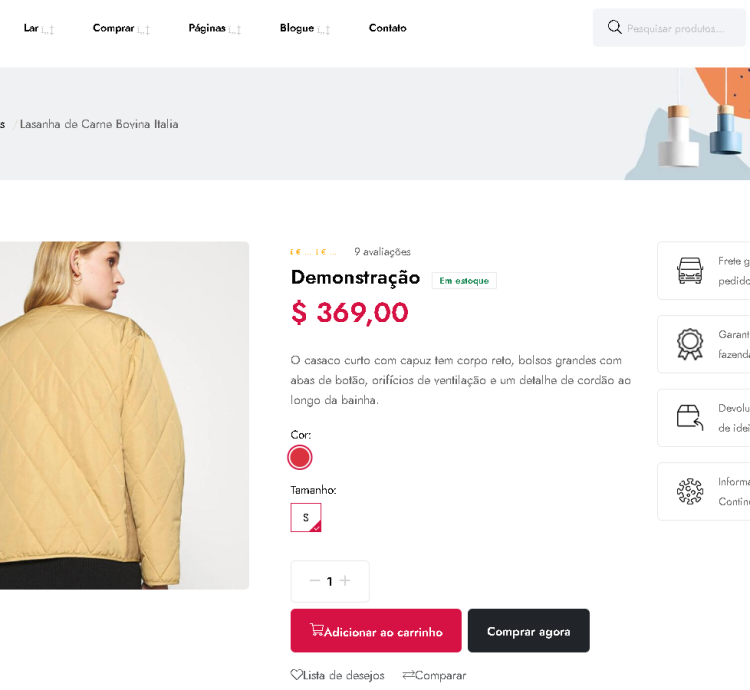Click the compare arrows icon
The image size is (750, 690).
point(408,675)
